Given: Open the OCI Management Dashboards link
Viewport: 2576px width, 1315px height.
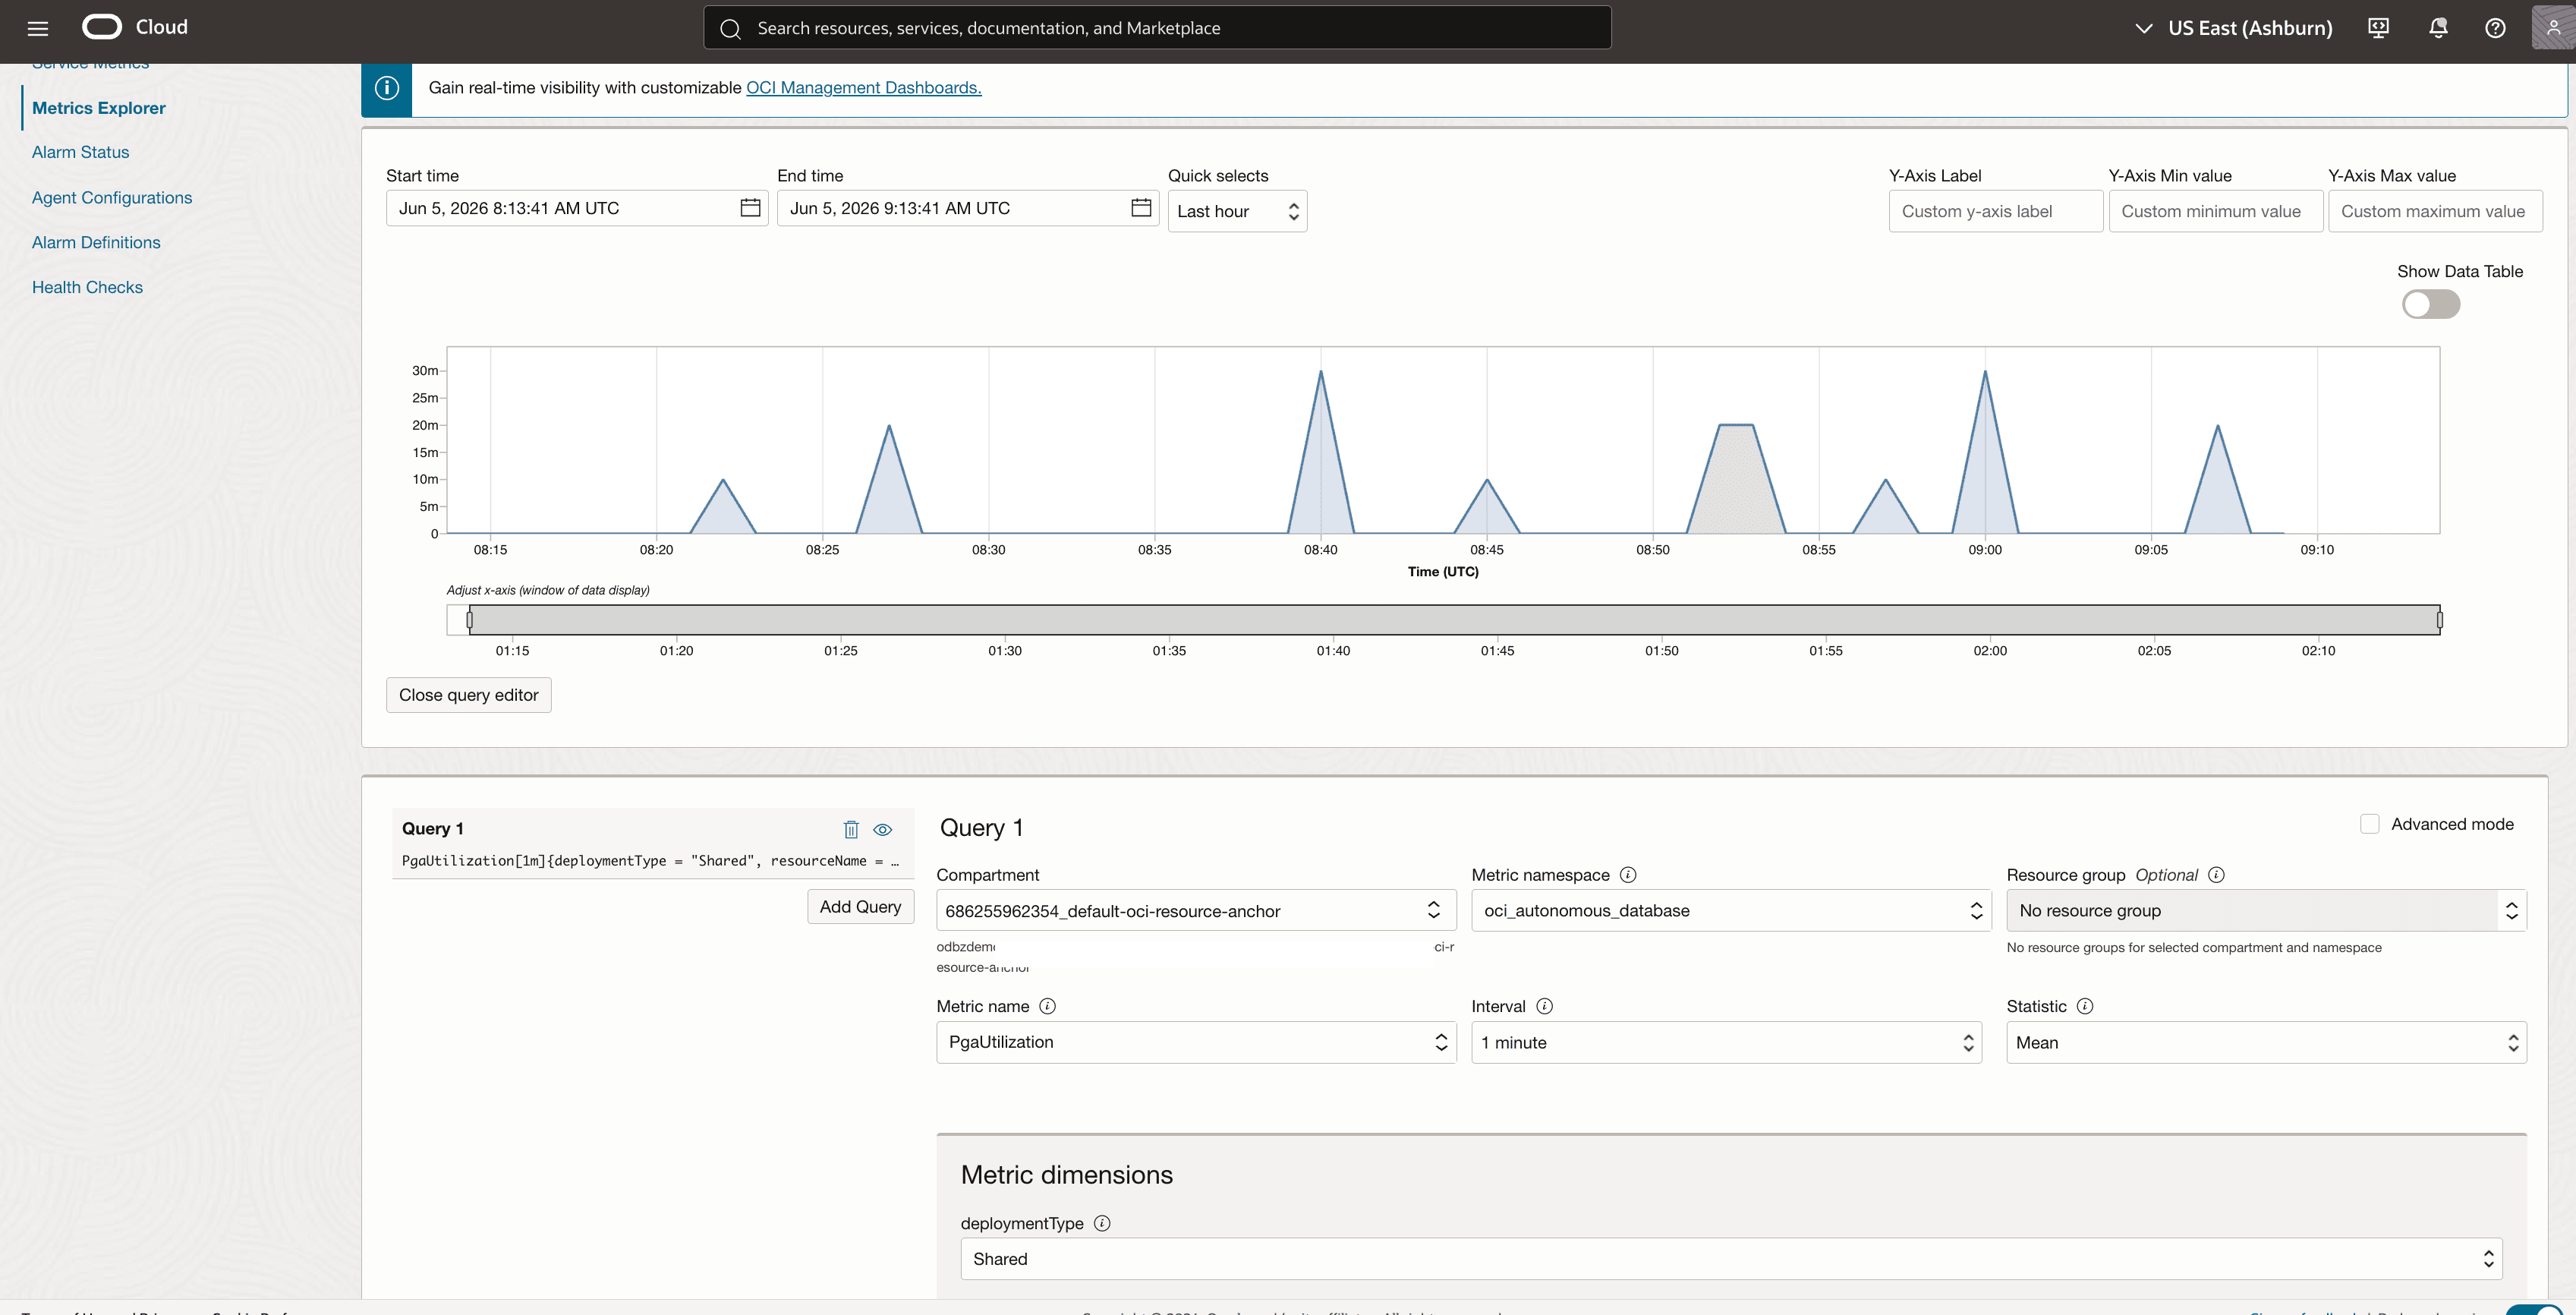Looking at the screenshot, I should pyautogui.click(x=864, y=88).
